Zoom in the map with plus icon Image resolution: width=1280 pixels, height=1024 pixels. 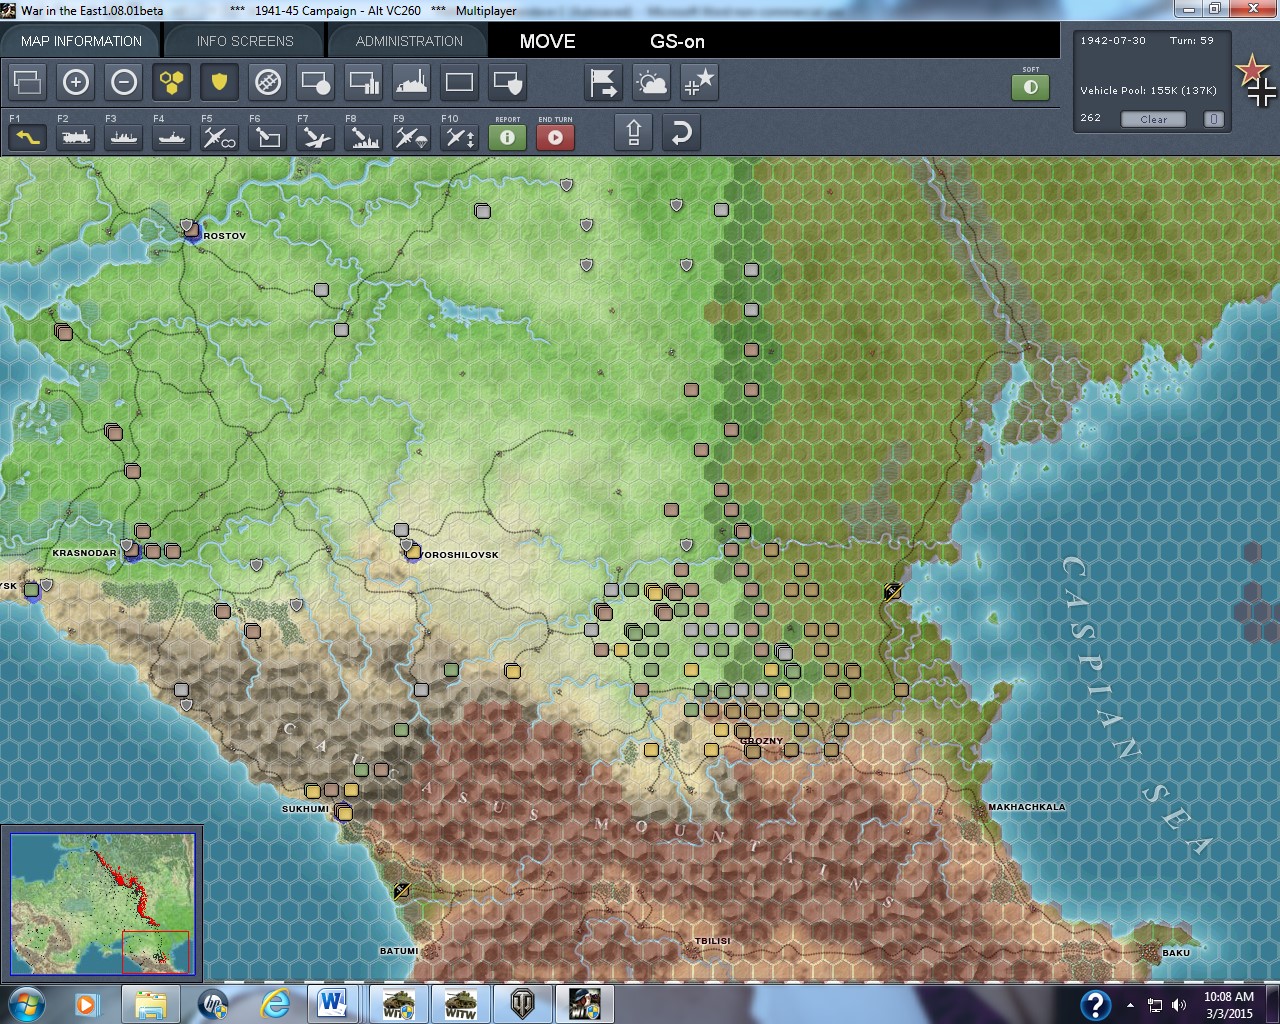[x=76, y=82]
